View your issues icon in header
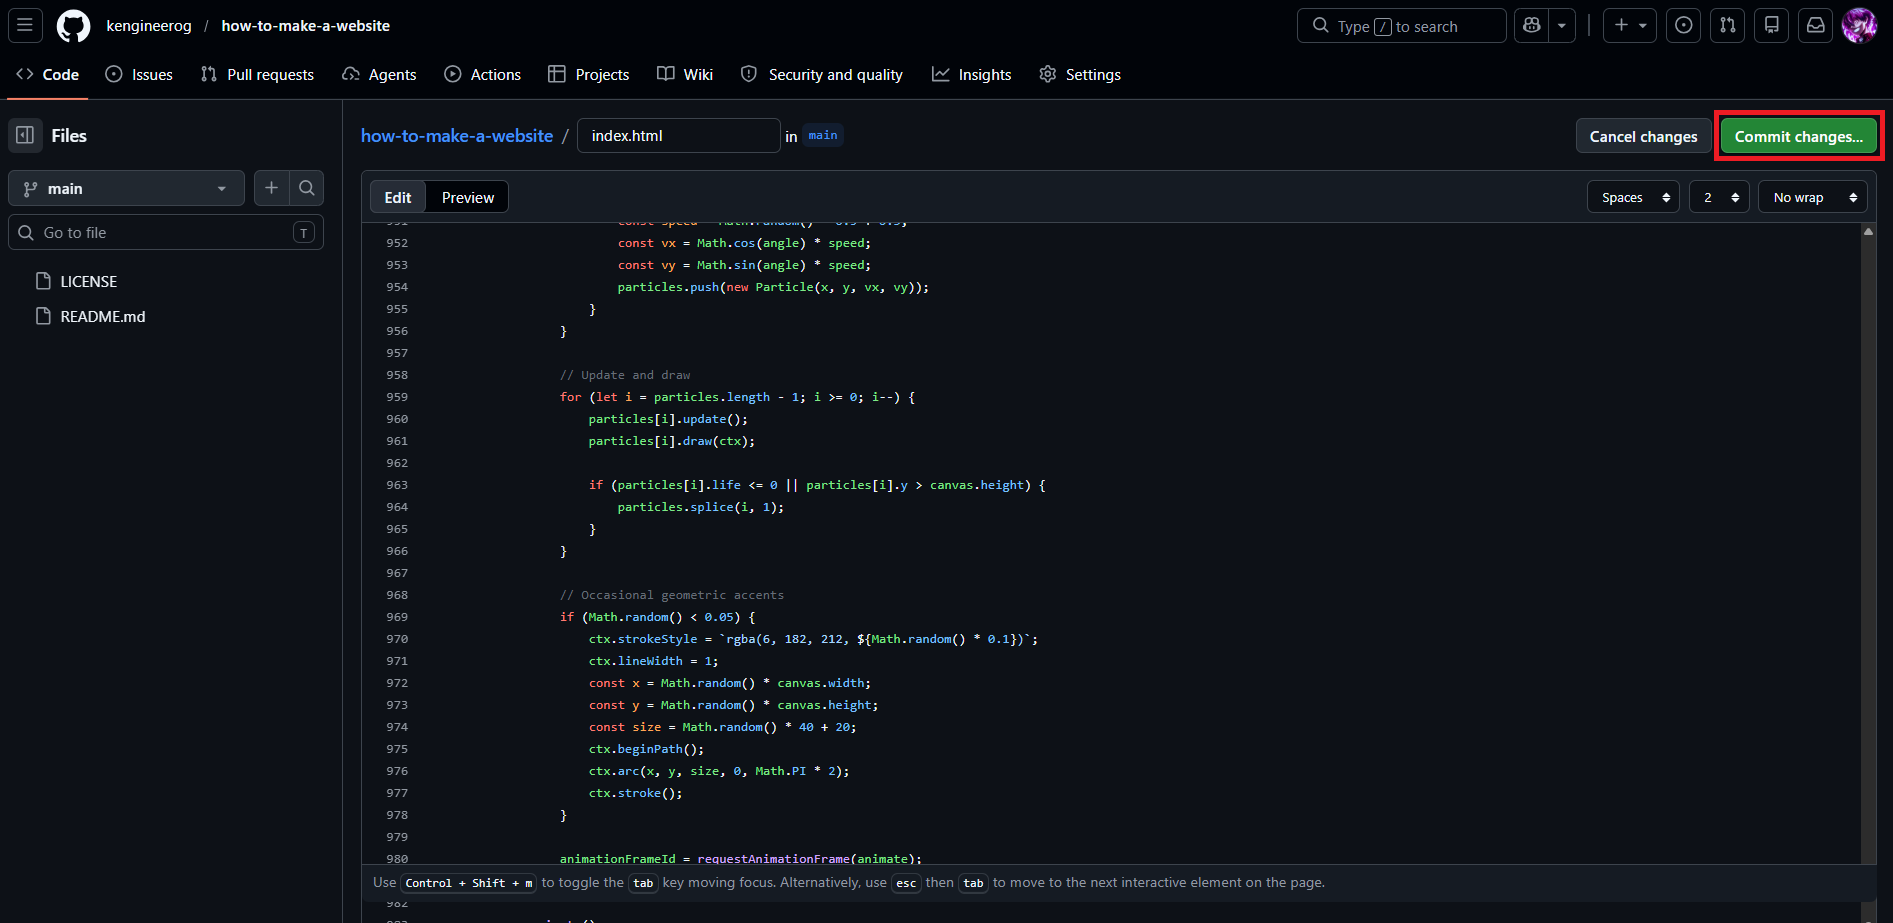The width and height of the screenshot is (1893, 923). click(1684, 25)
